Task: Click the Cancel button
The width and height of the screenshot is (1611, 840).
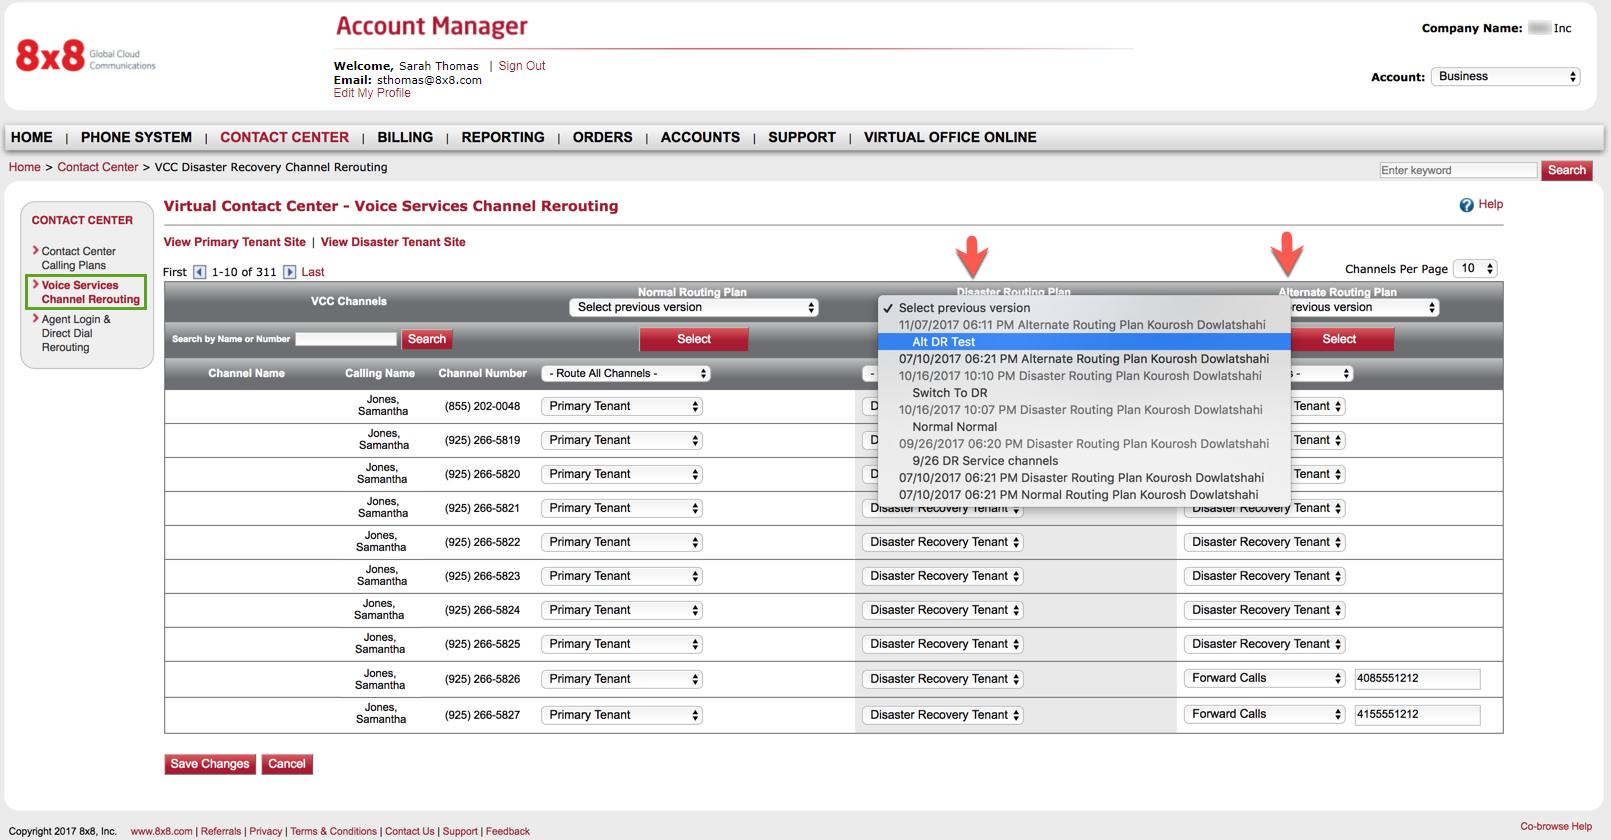Action: (287, 764)
